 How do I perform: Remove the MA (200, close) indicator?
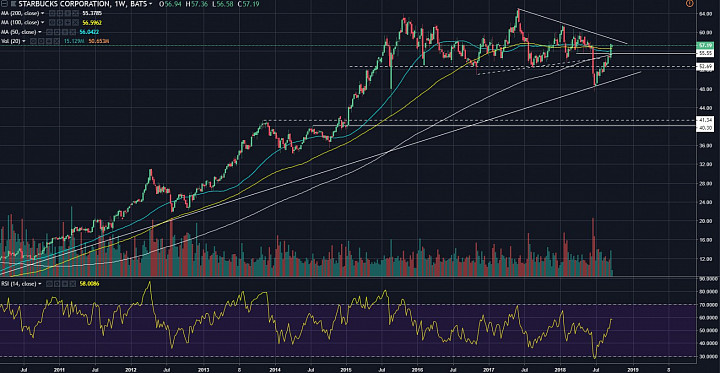pyautogui.click(x=75, y=13)
